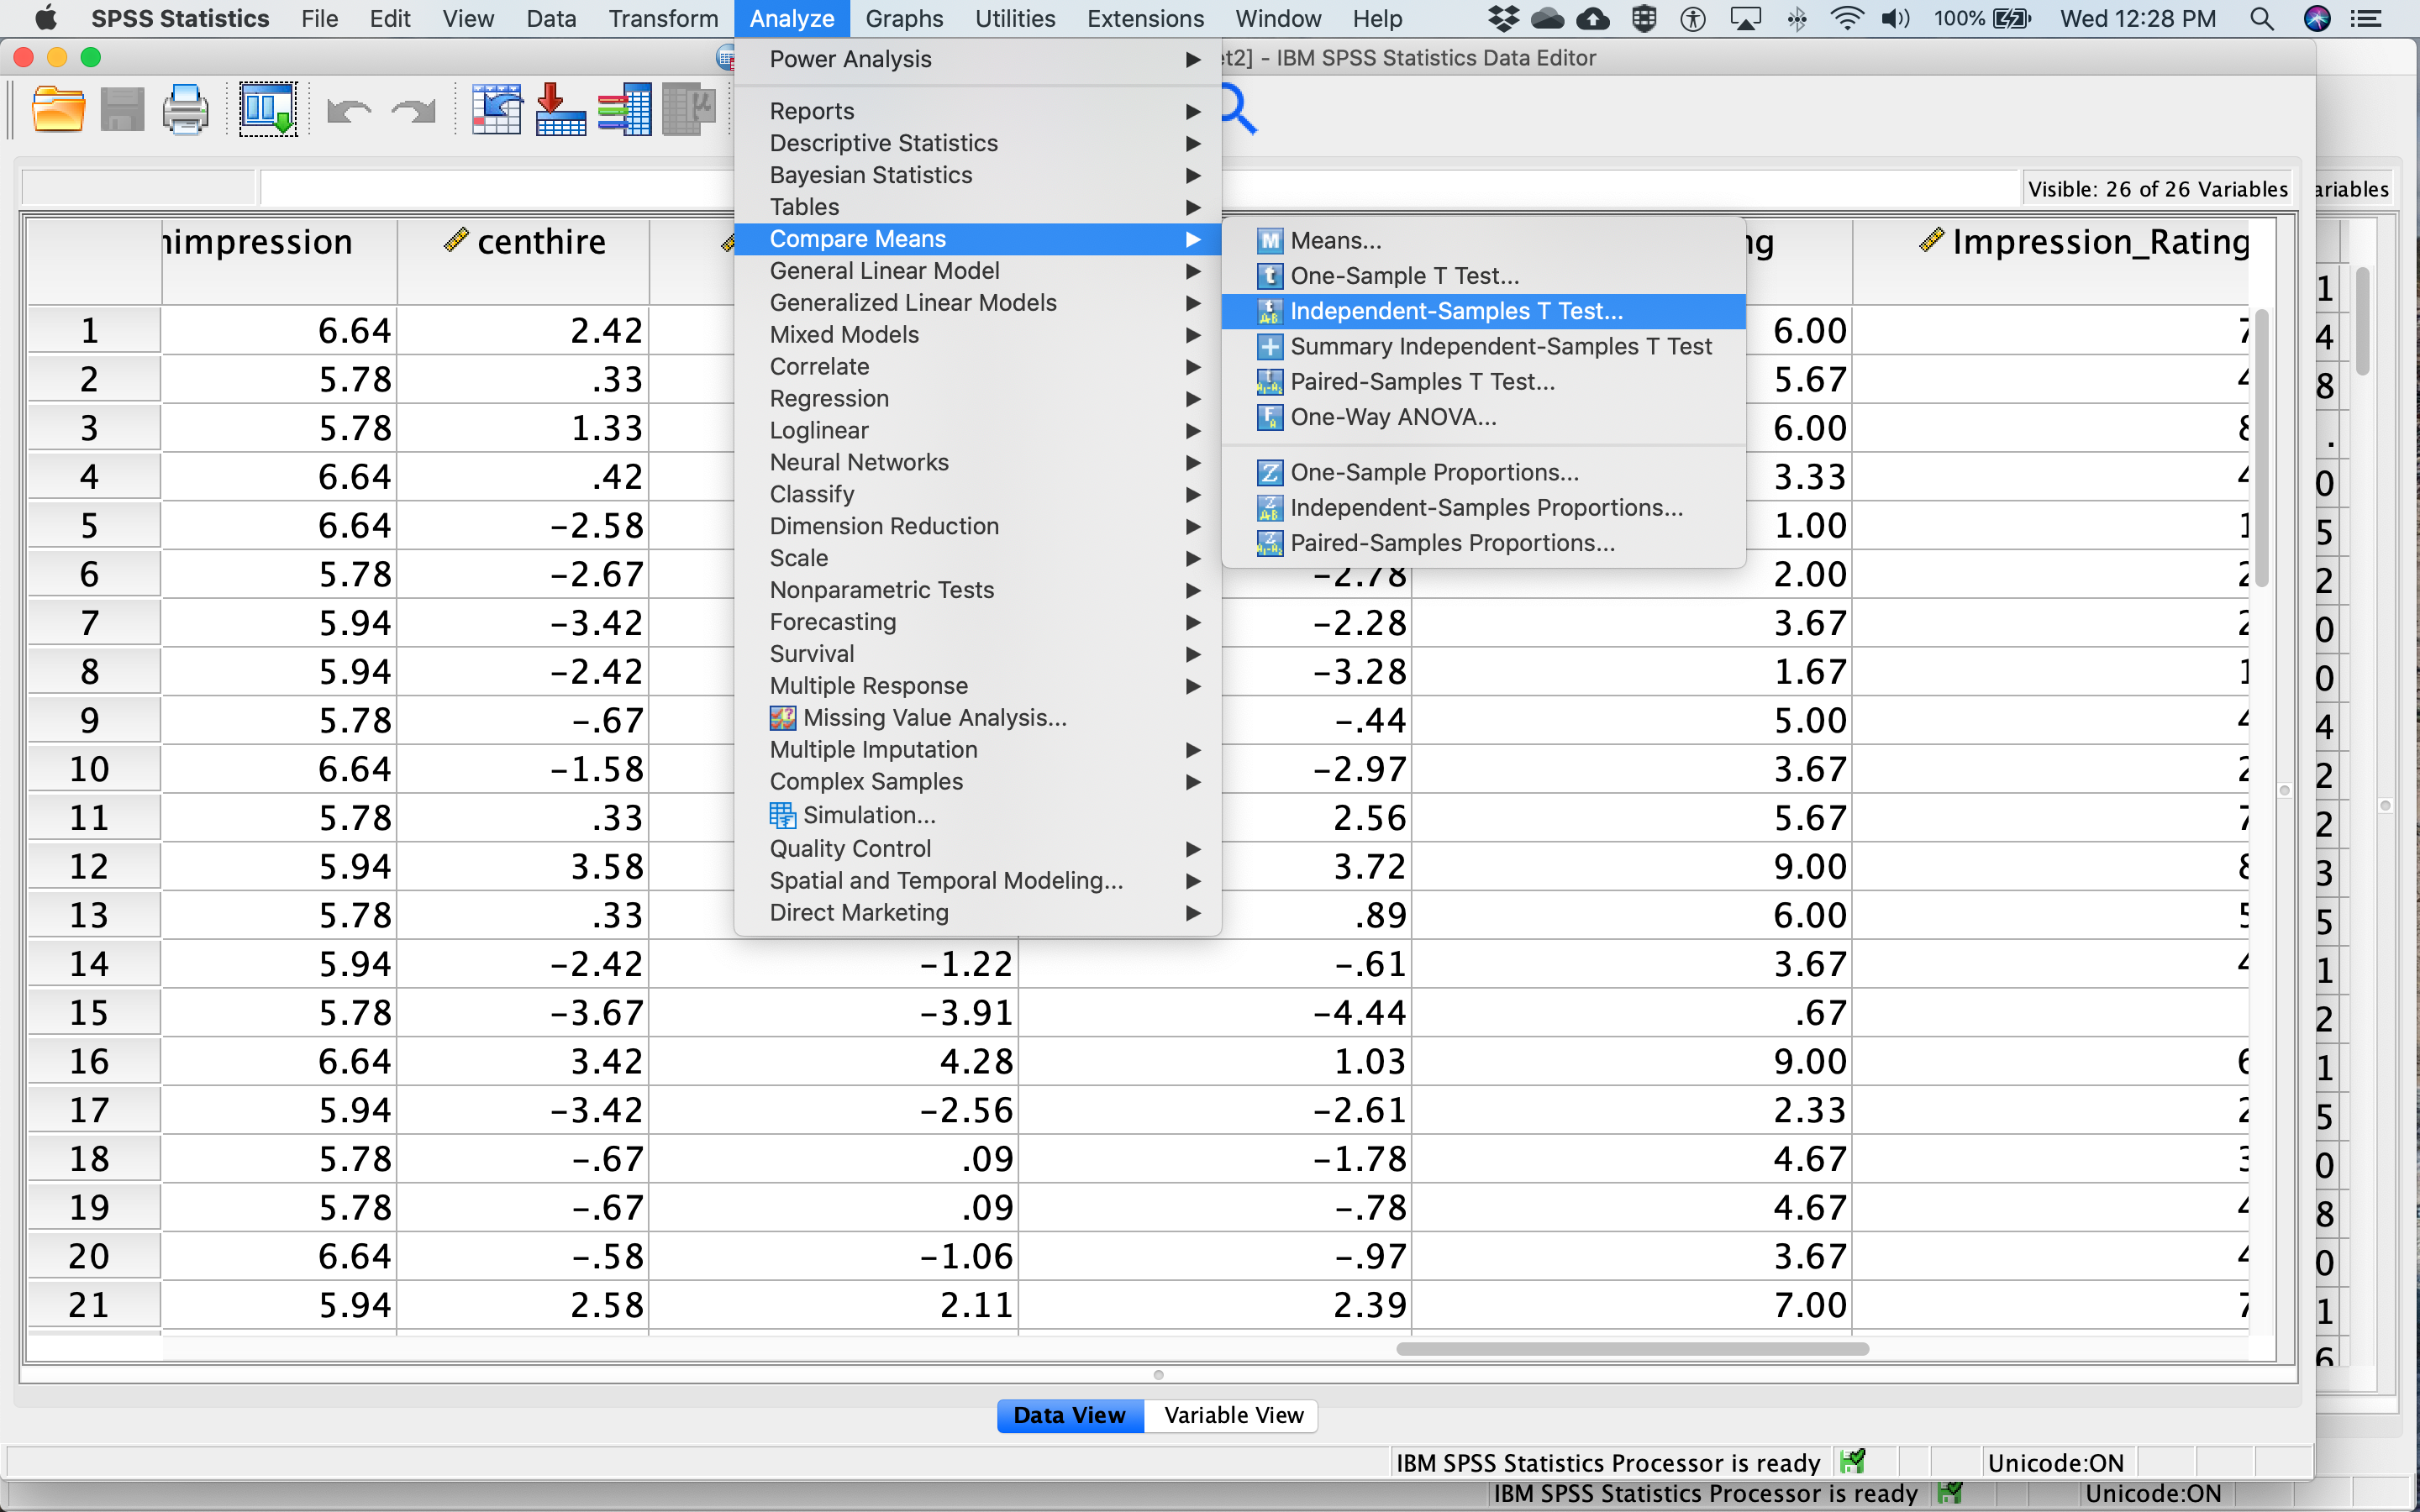Click the Dropbox menu bar icon
The height and width of the screenshot is (1512, 2420).
(1503, 19)
